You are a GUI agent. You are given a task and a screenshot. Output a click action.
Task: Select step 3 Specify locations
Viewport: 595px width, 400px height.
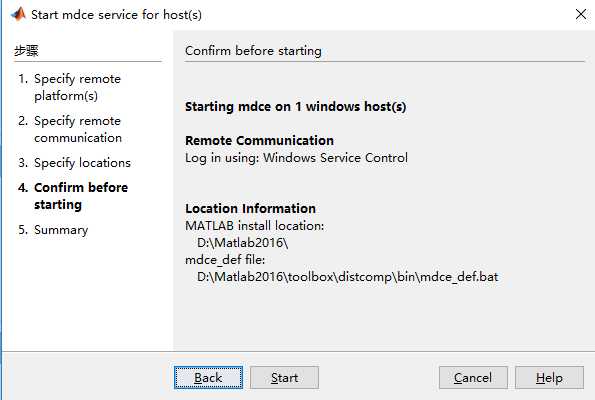74,163
